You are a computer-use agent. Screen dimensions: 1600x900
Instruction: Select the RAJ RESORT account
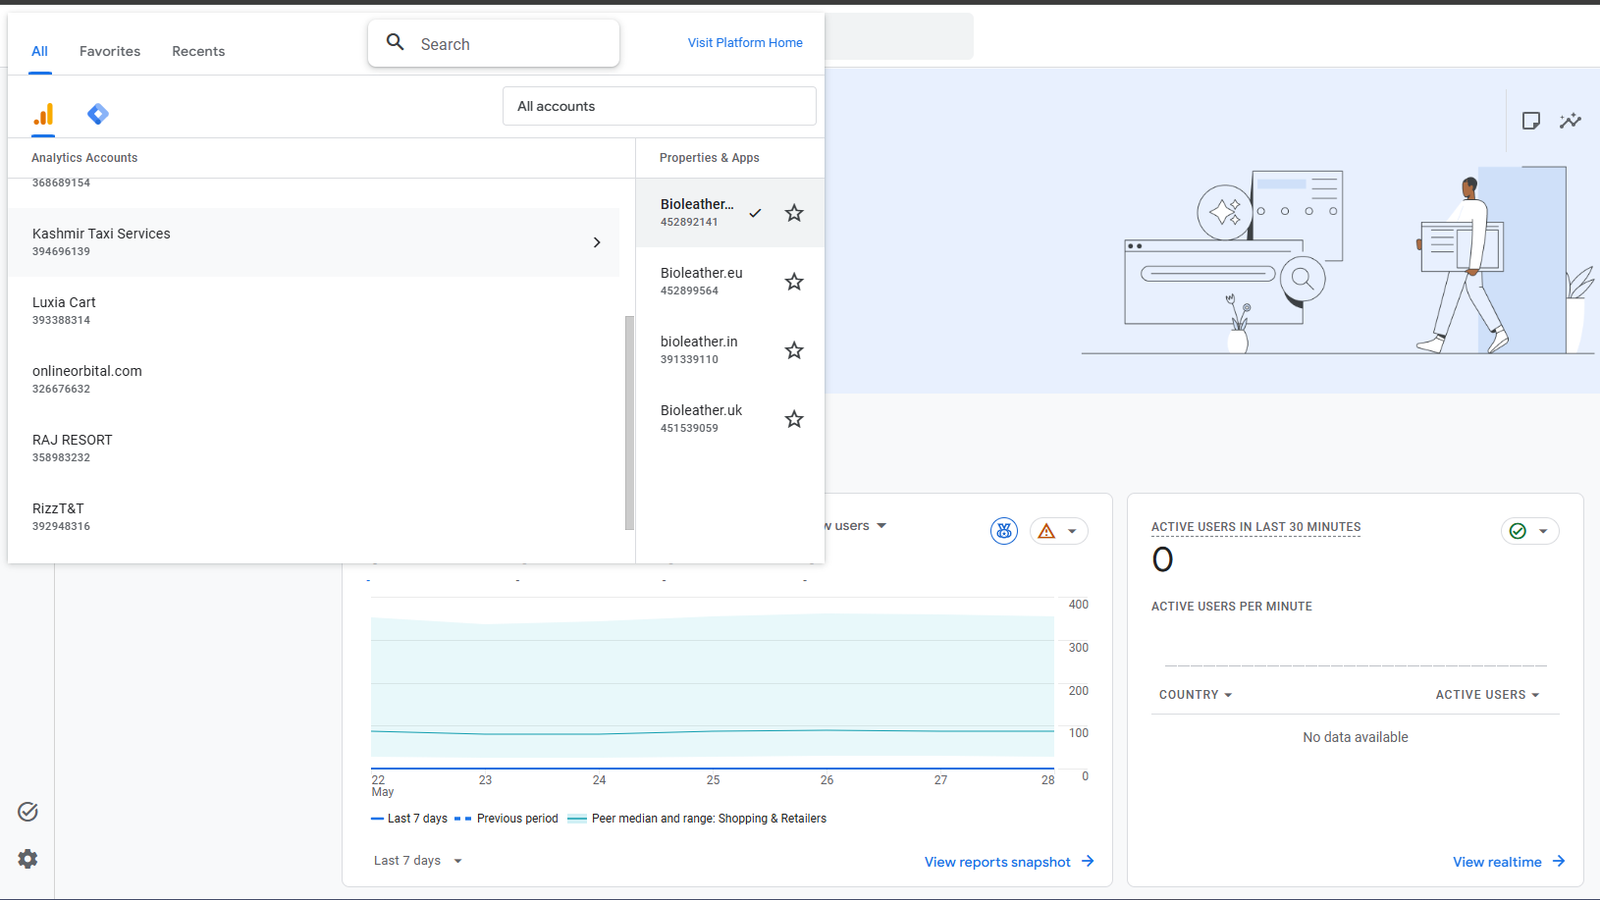pos(314,448)
